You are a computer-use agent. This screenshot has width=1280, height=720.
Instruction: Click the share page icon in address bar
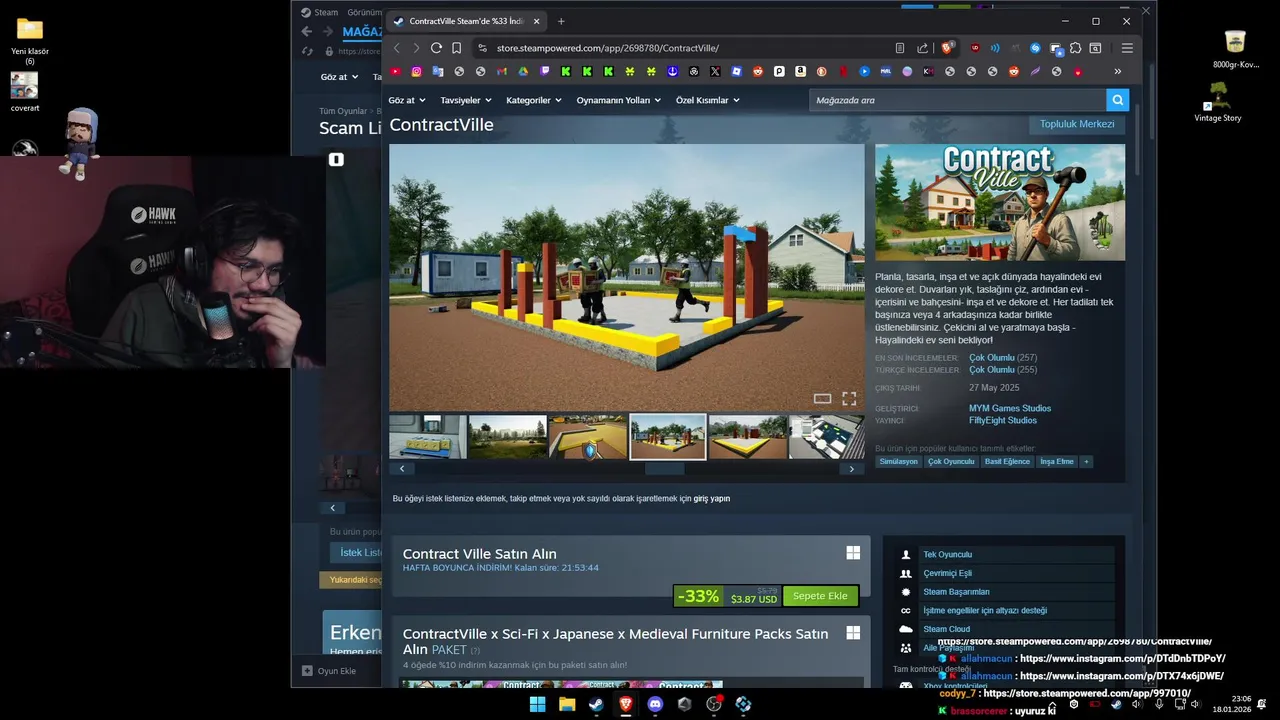click(x=922, y=48)
